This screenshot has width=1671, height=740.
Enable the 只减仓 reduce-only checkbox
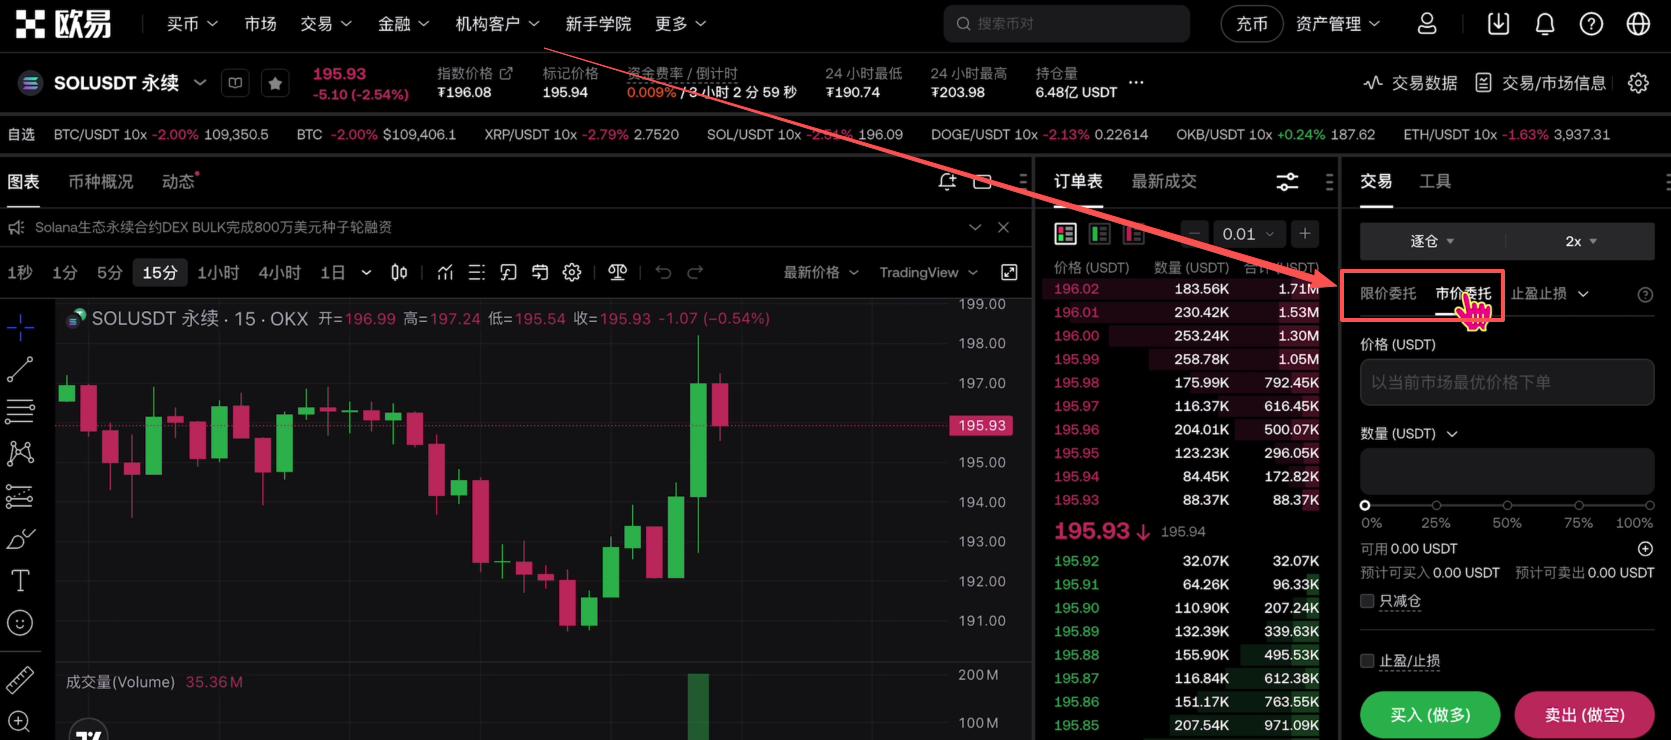pos(1367,601)
